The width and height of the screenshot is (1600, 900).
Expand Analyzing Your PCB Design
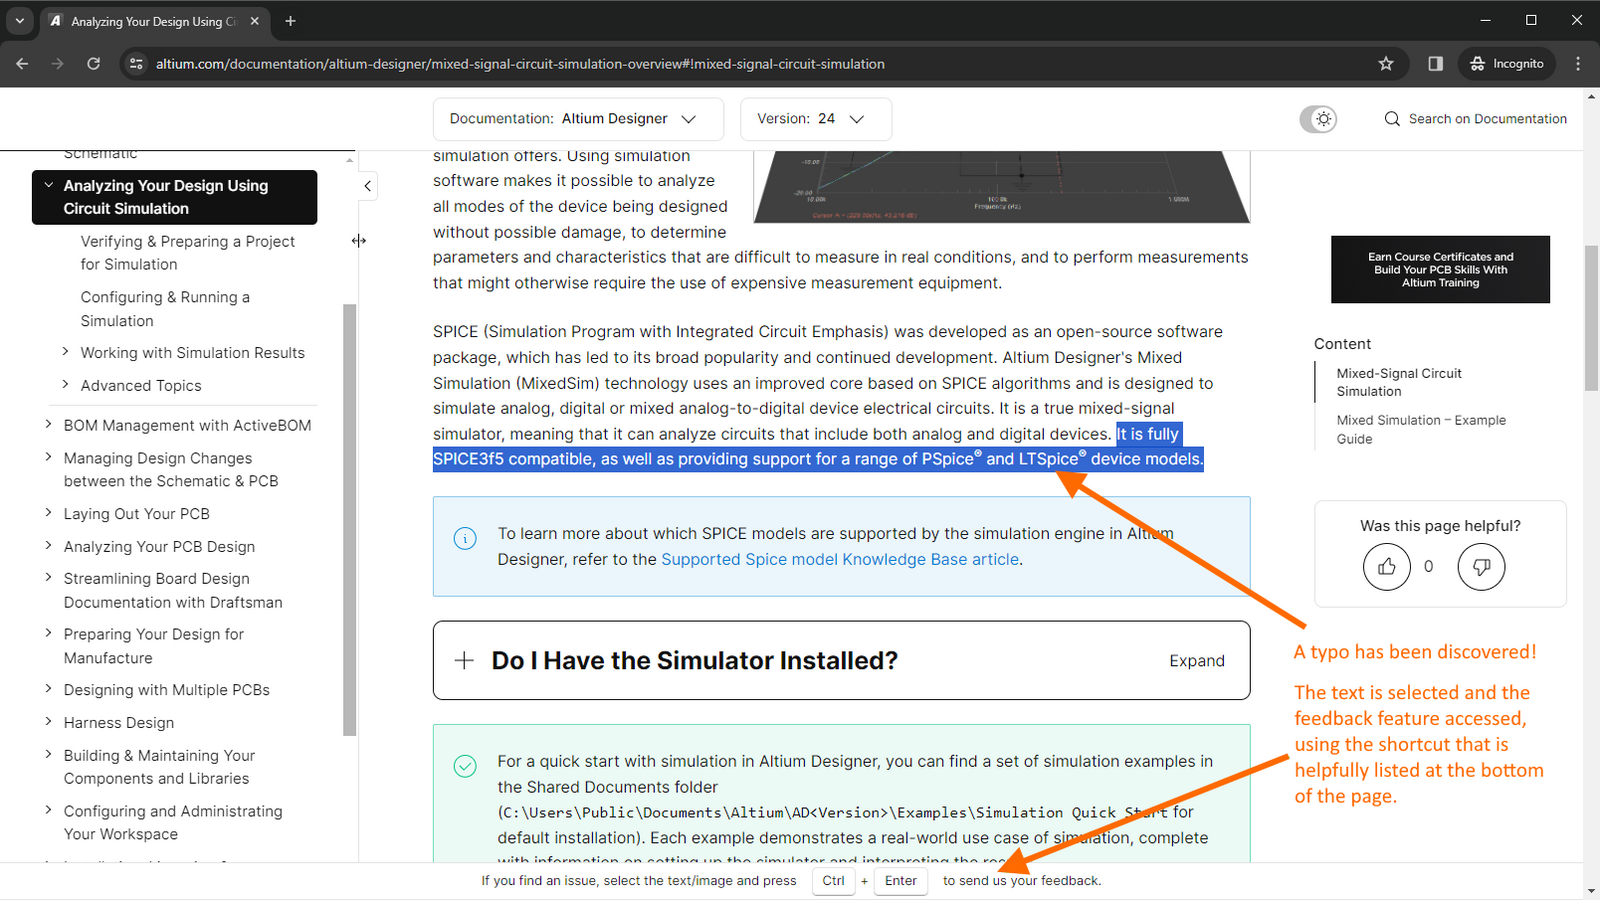pyautogui.click(x=48, y=546)
